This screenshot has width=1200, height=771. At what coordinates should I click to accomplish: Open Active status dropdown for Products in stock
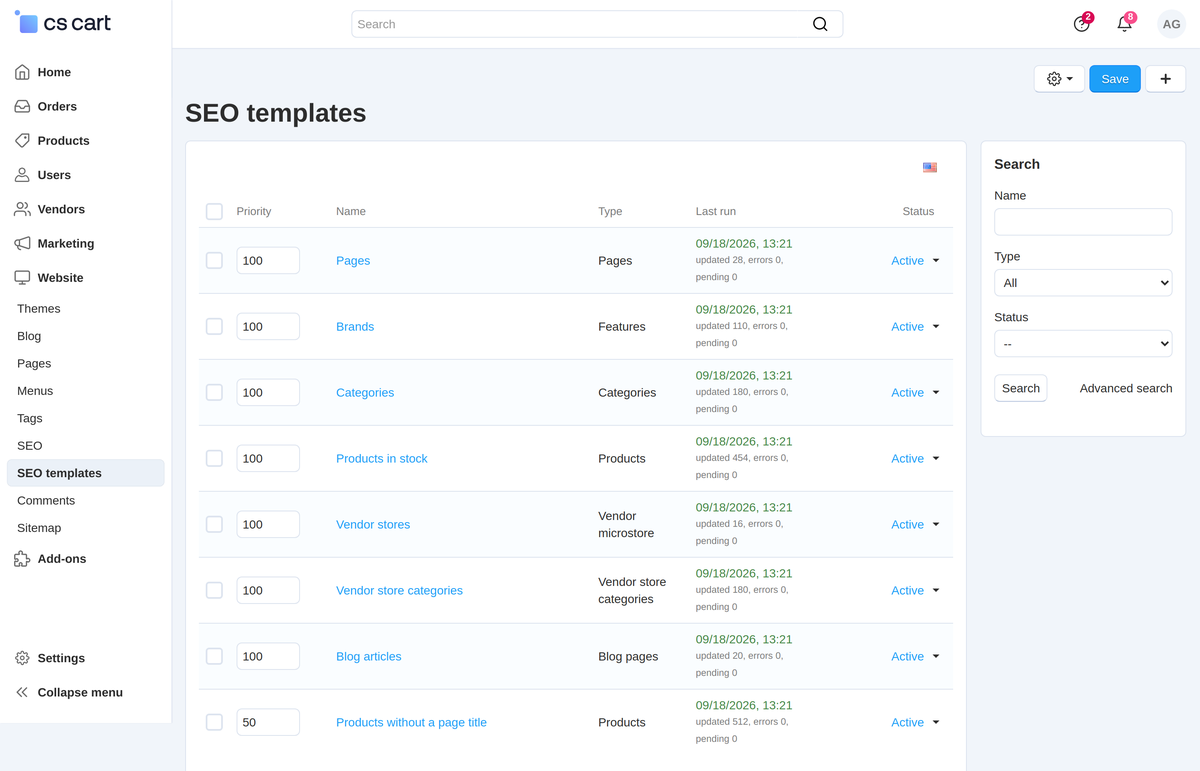pyautogui.click(x=915, y=458)
